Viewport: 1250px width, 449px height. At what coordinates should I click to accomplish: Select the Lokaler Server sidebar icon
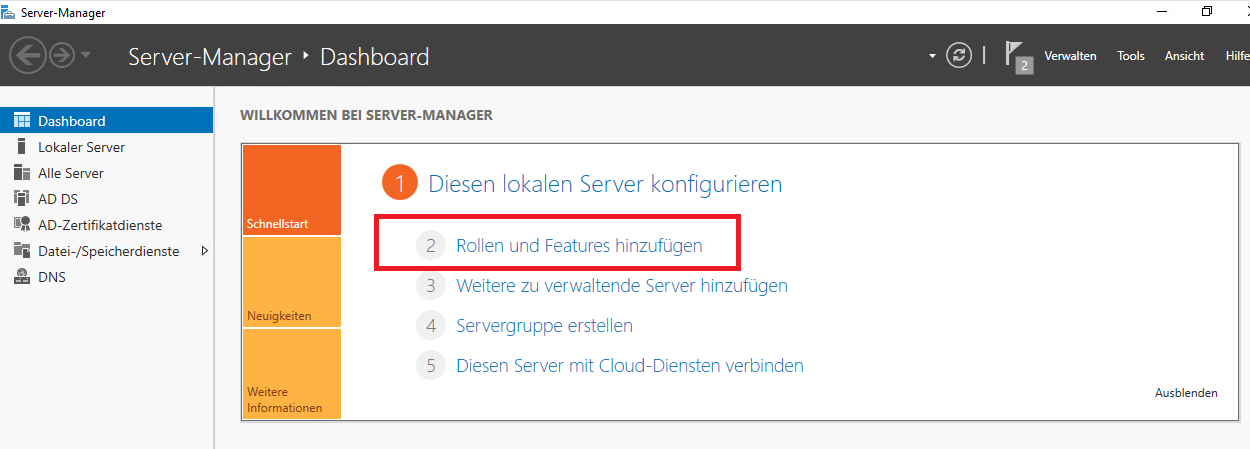(x=21, y=147)
